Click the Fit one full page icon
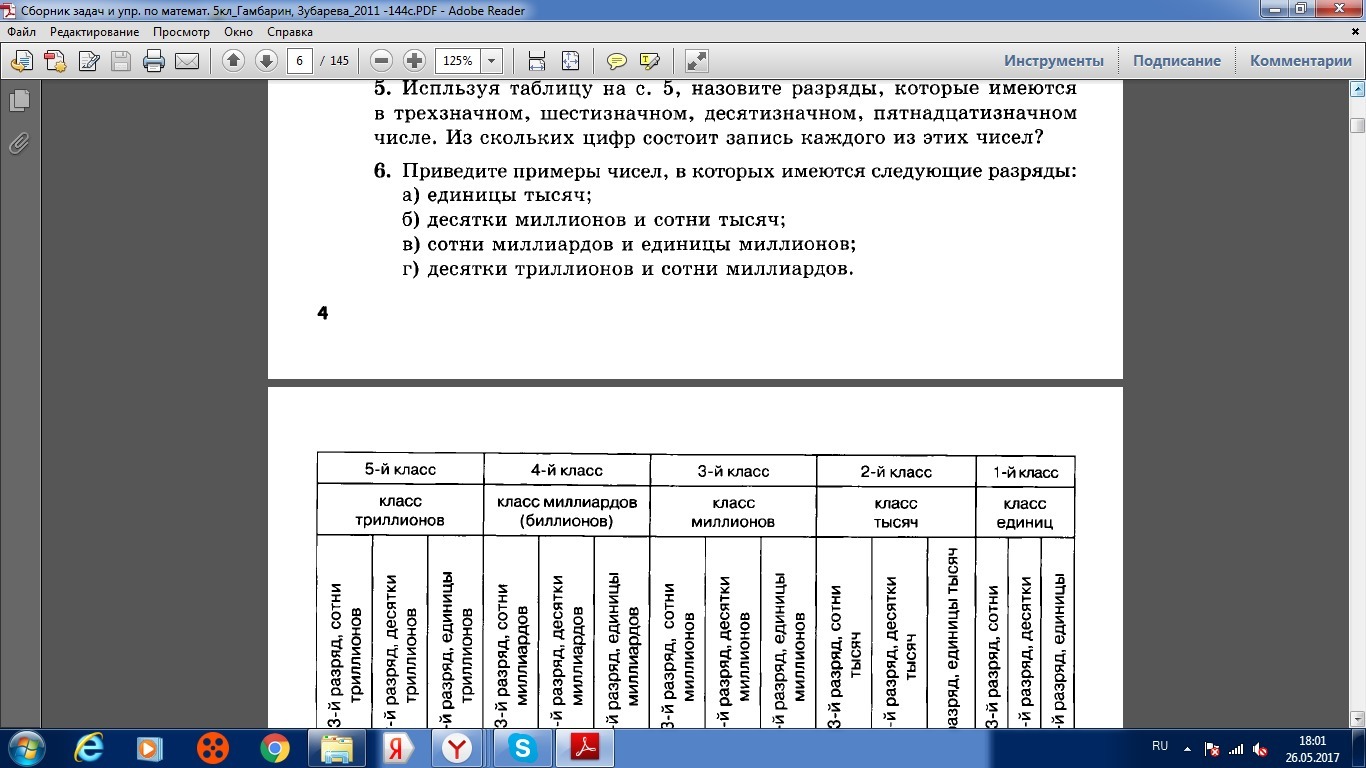Viewport: 1366px width, 768px height. point(570,61)
